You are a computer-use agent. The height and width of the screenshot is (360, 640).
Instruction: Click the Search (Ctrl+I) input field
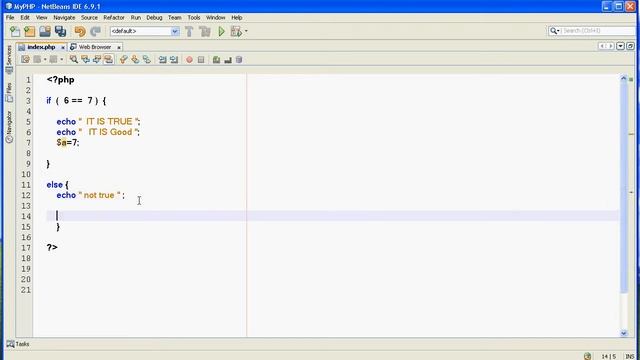598,31
